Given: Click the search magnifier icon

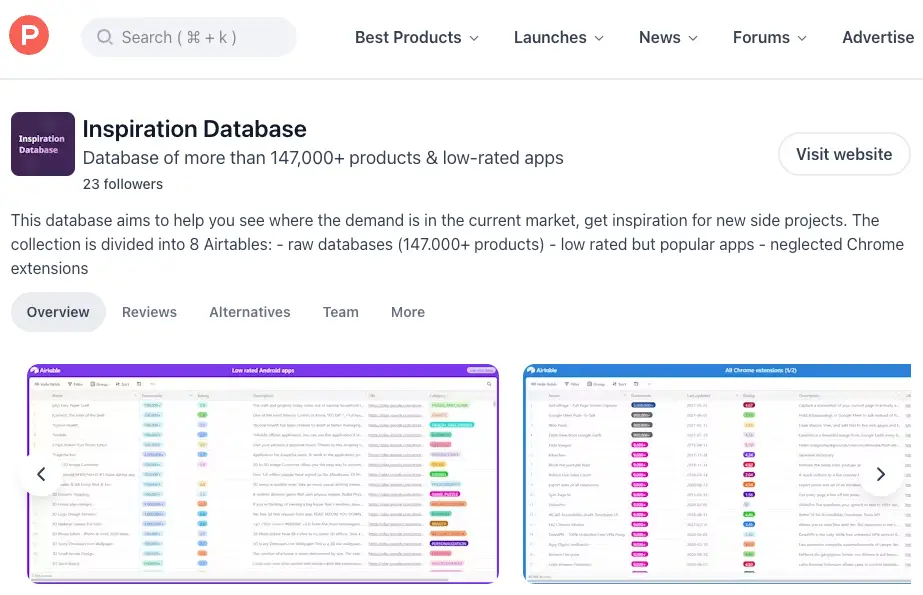Looking at the screenshot, I should (105, 37).
